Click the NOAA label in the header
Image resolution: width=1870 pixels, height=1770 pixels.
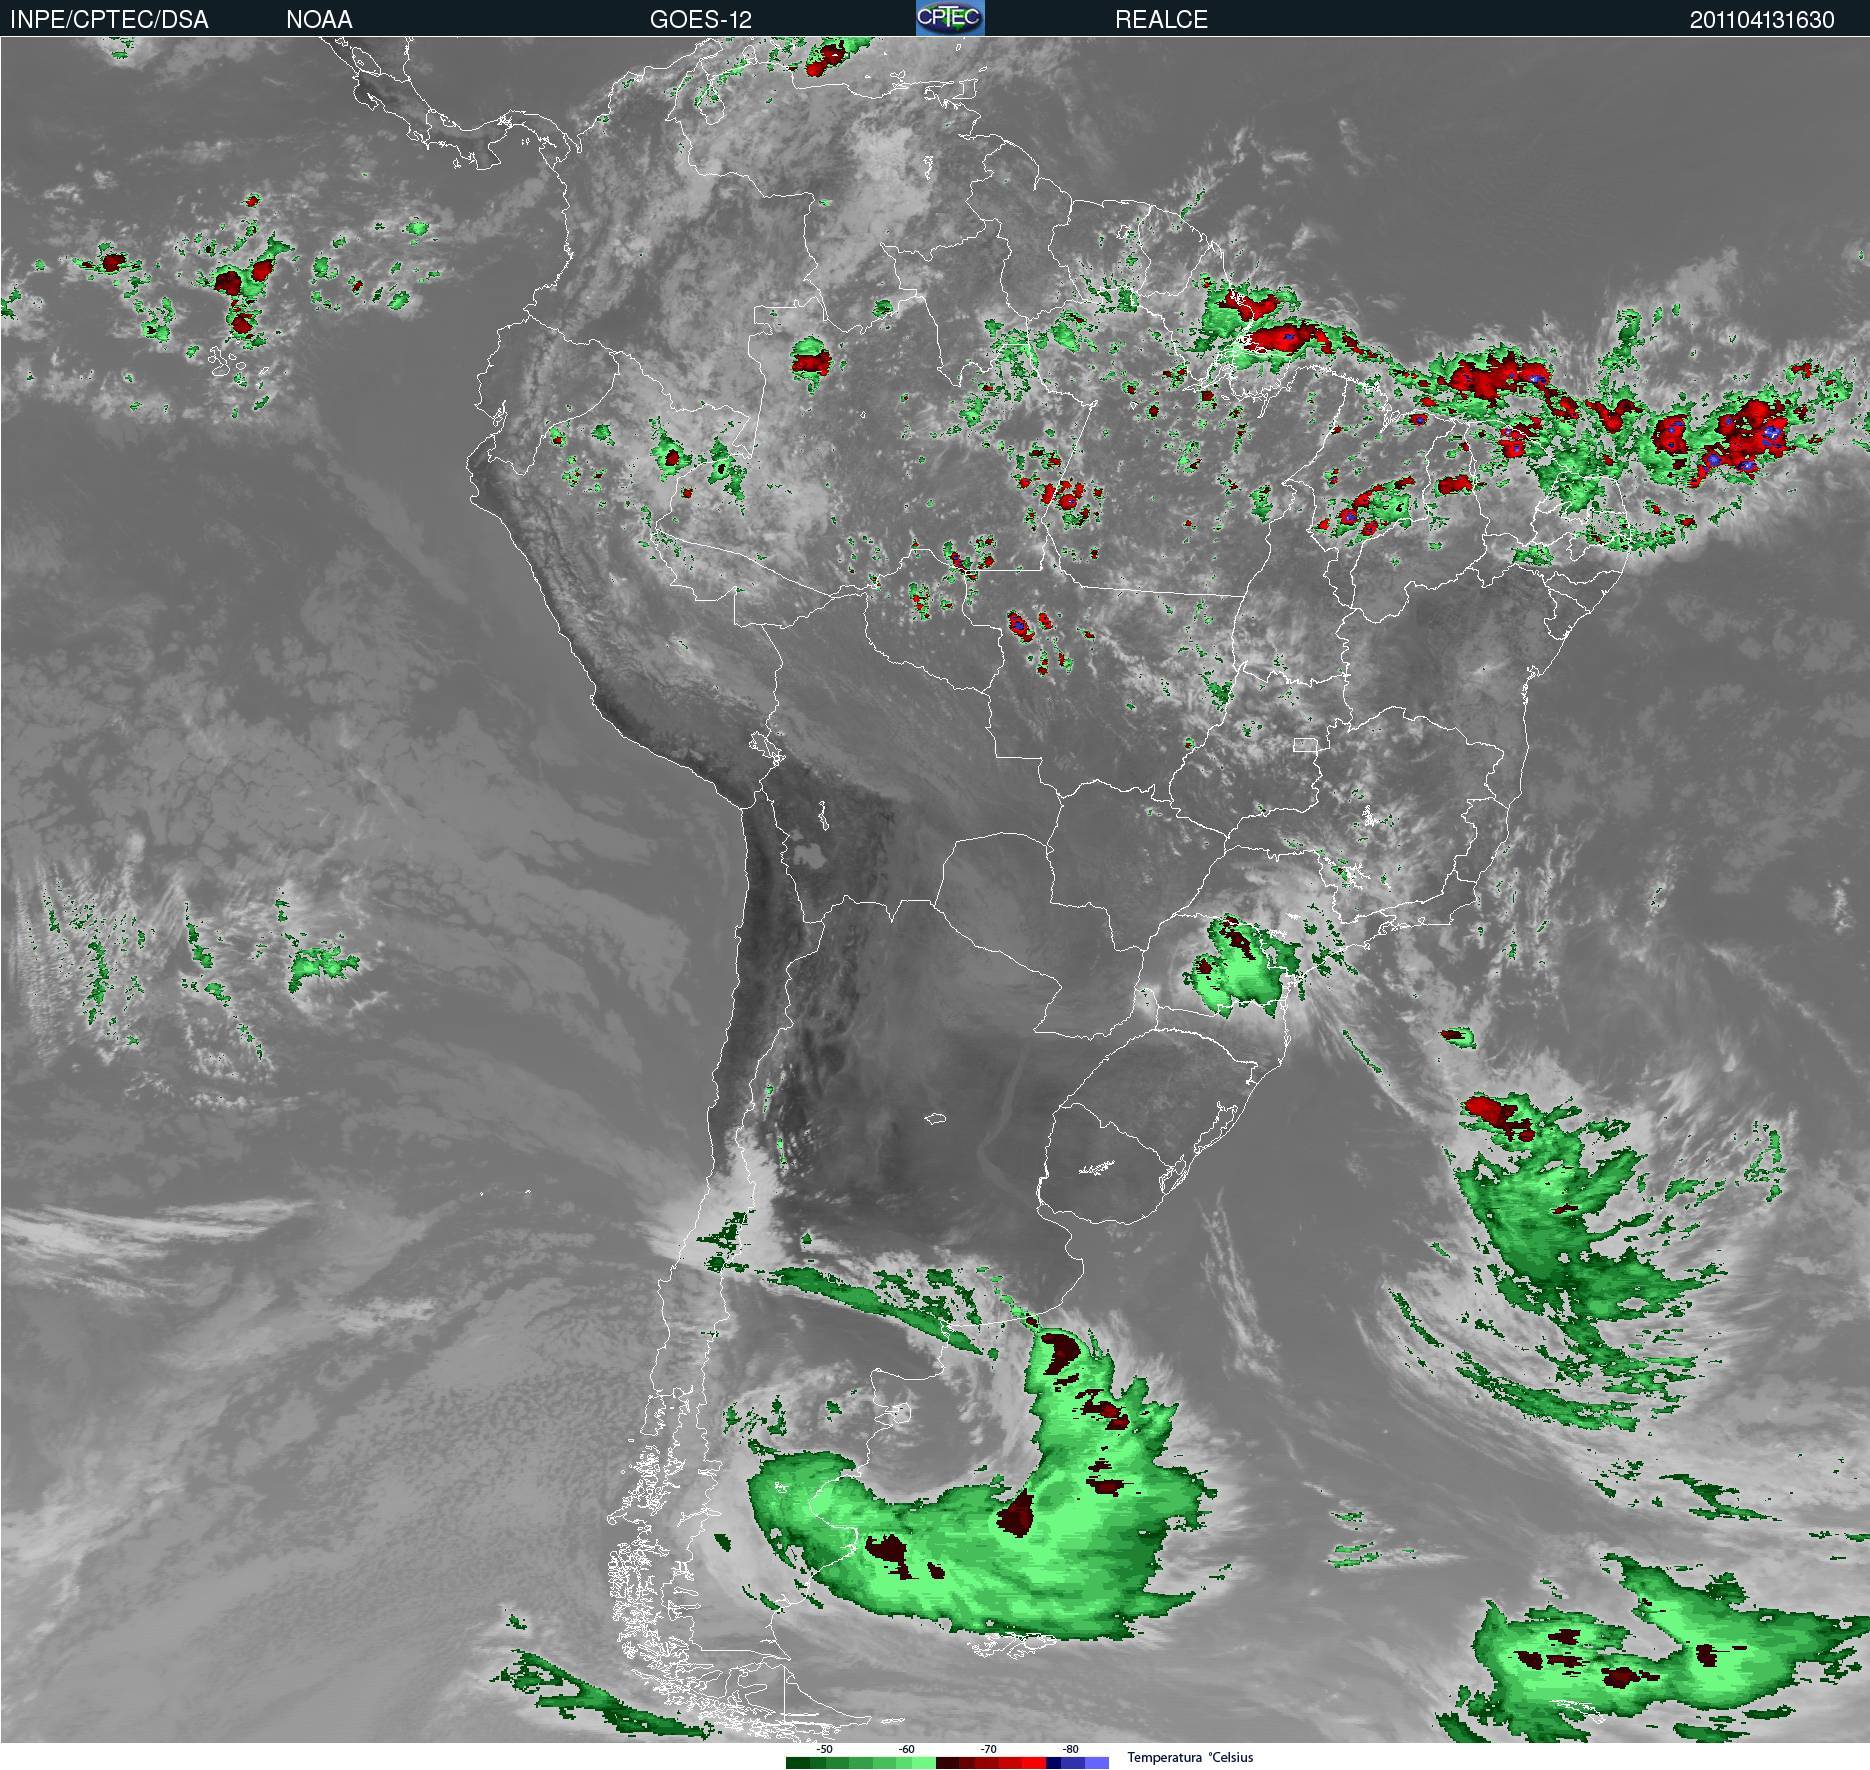[x=319, y=19]
